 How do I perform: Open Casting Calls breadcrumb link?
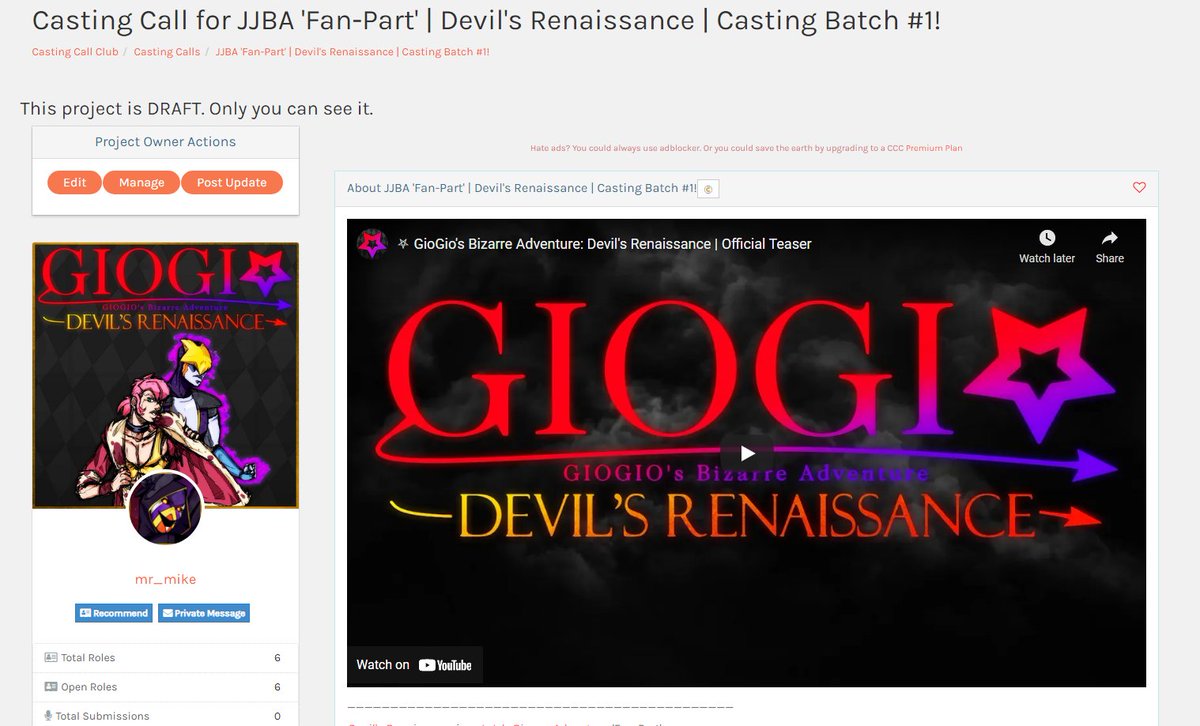167,52
